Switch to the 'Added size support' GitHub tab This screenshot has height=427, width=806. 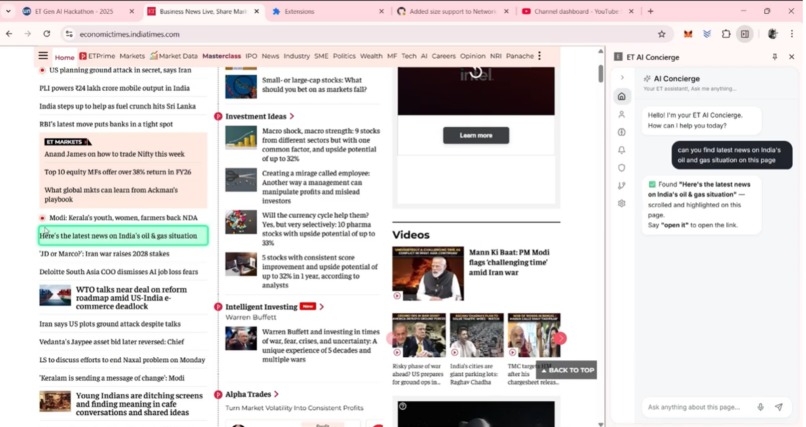pyautogui.click(x=450, y=11)
